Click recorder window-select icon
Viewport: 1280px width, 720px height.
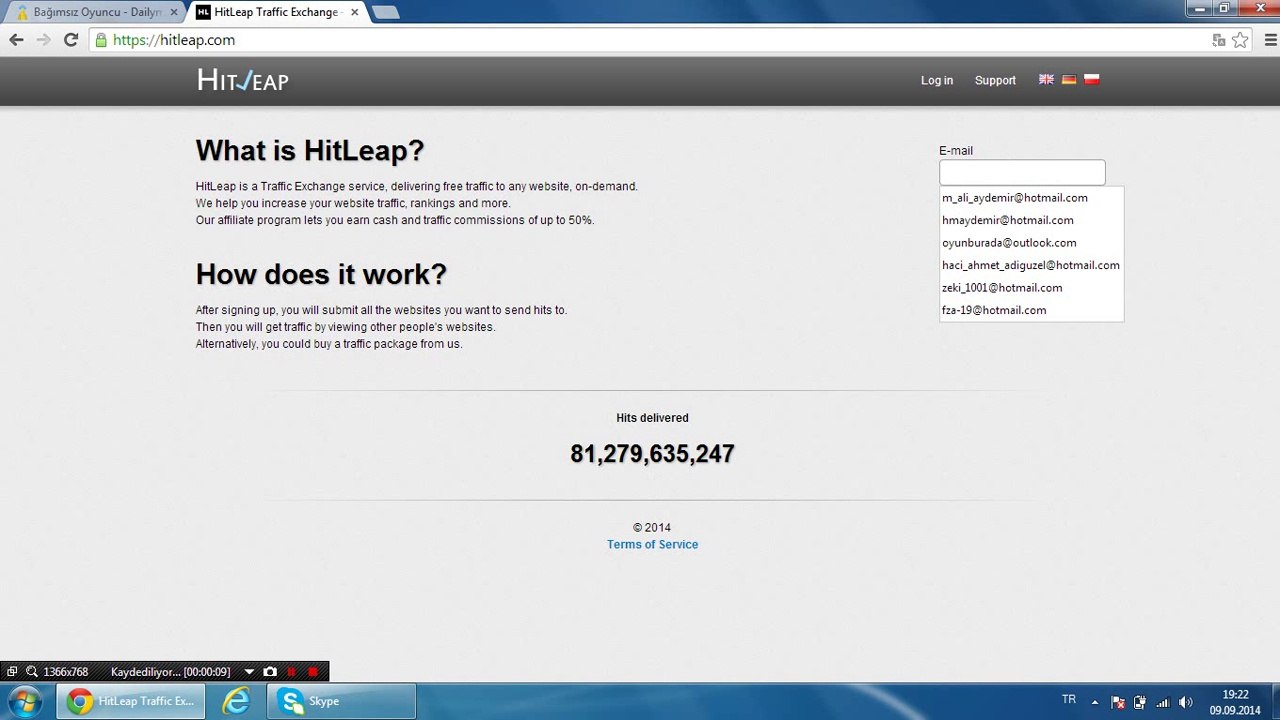tap(12, 672)
